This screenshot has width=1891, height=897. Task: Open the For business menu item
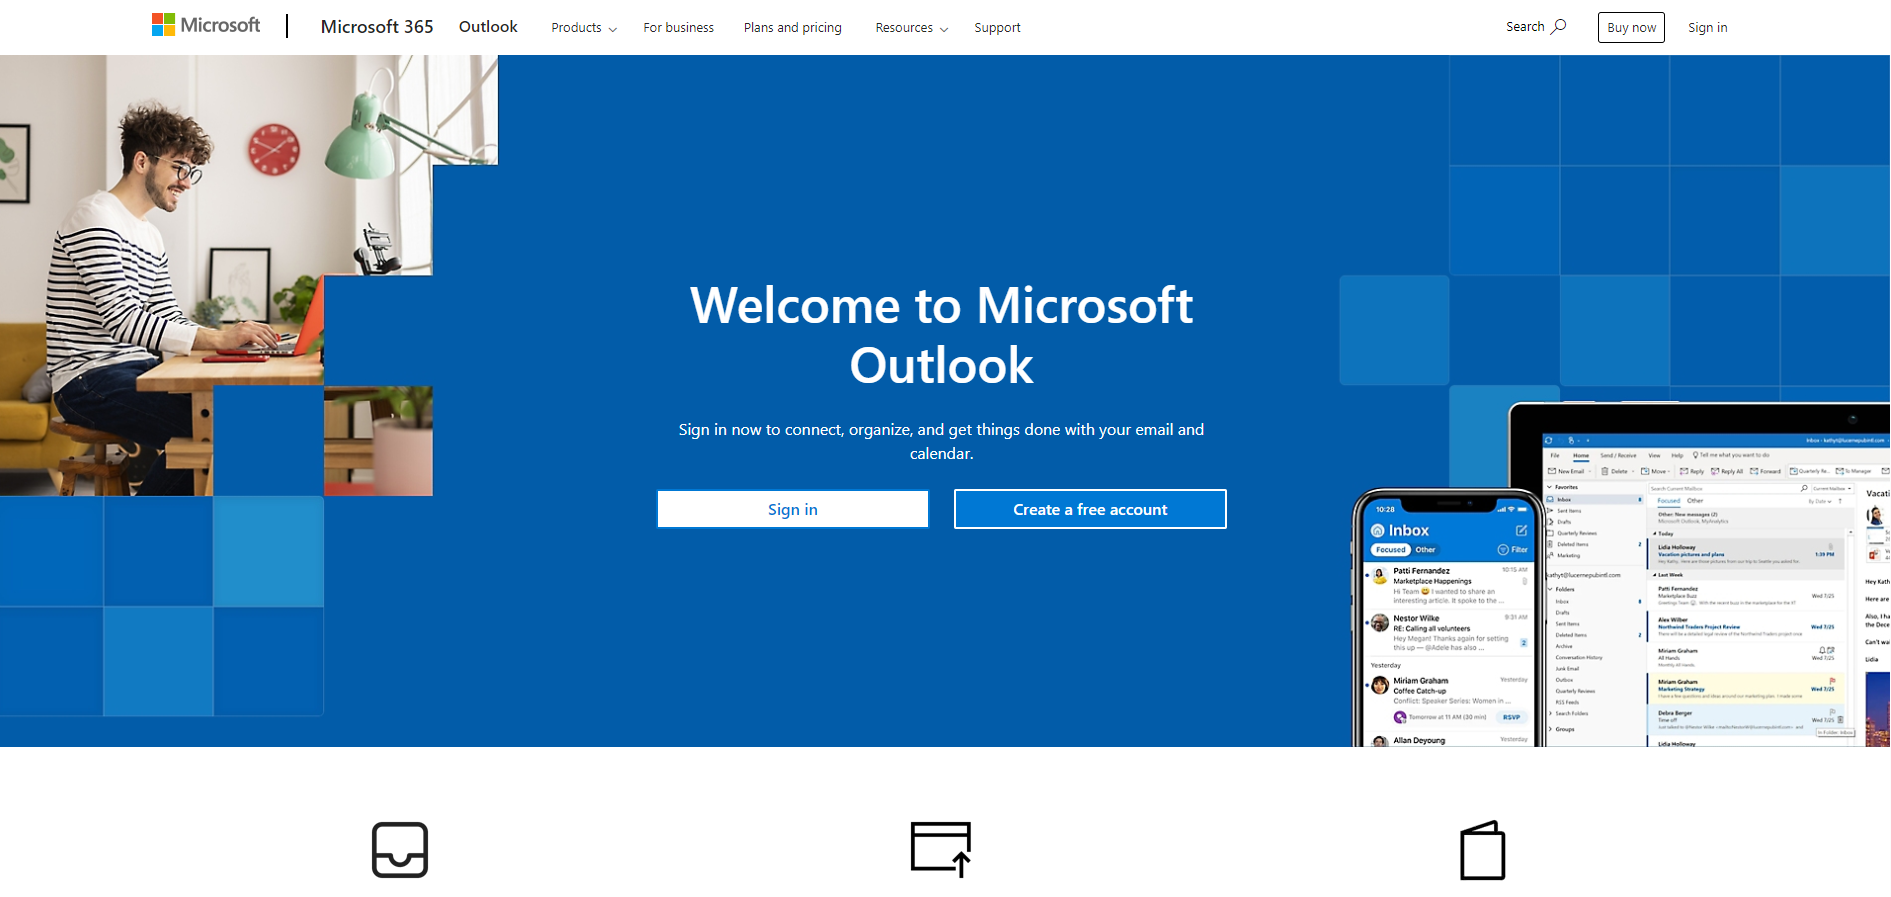pos(678,28)
